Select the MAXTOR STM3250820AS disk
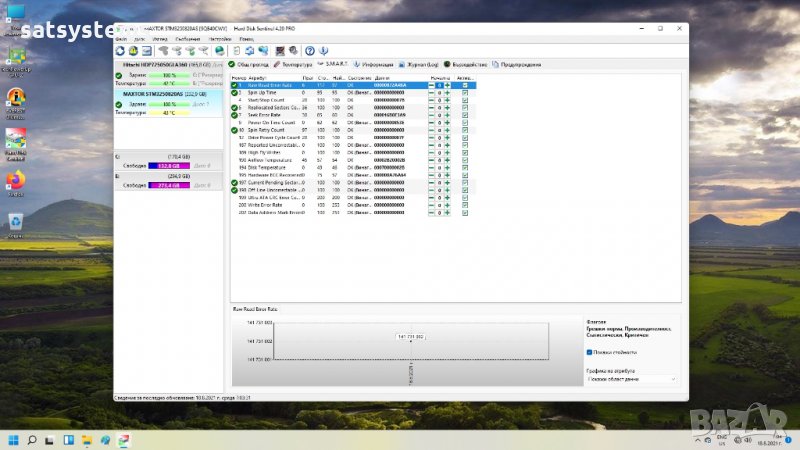 (163, 93)
